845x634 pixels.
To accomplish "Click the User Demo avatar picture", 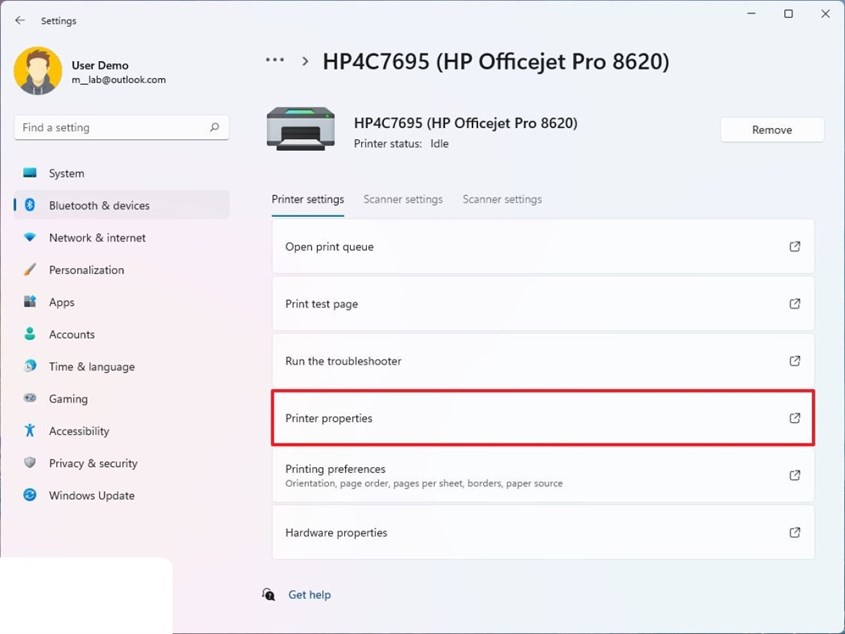I will (37, 72).
